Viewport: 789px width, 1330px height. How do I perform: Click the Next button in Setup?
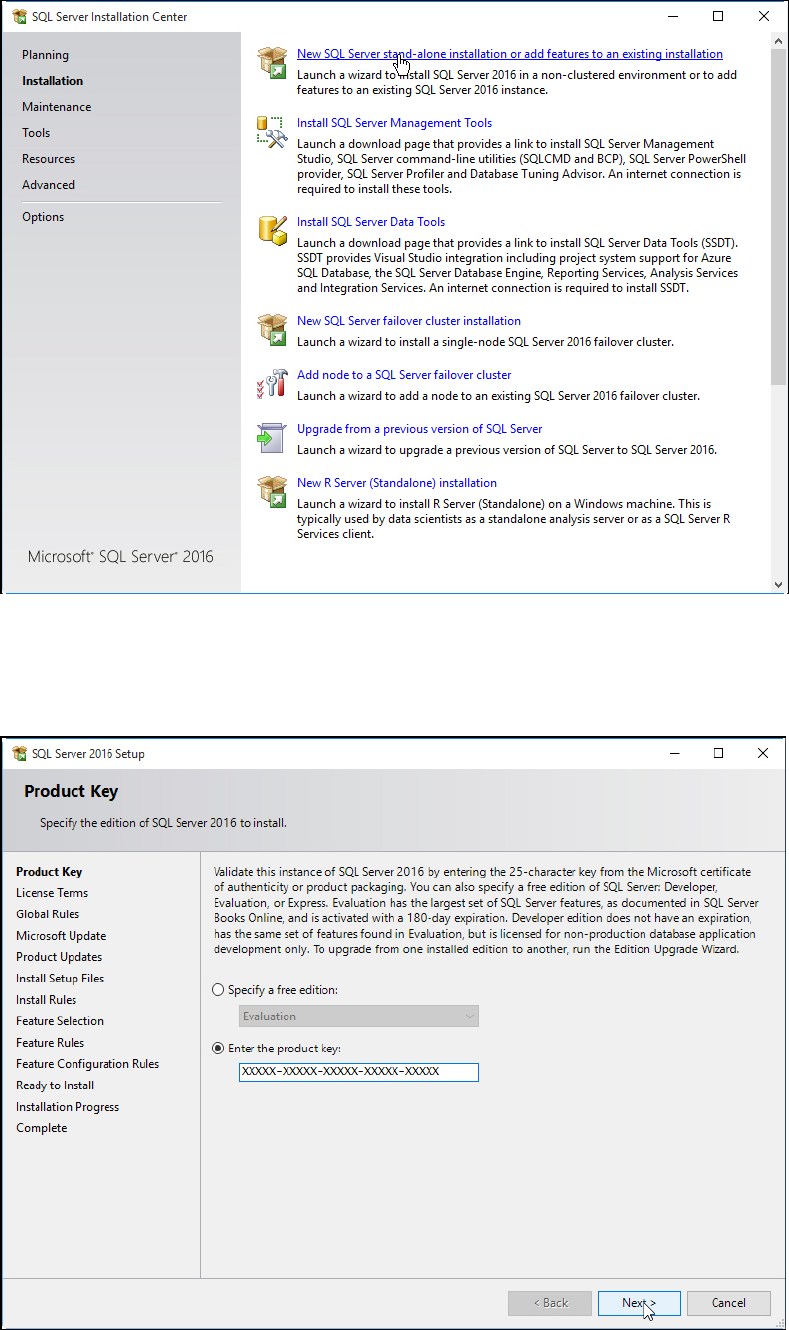(639, 1303)
